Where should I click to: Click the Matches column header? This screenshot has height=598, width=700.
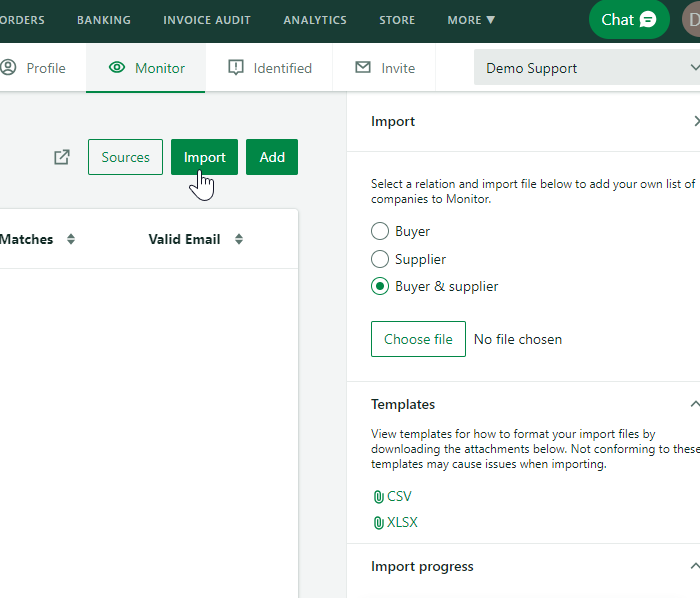26,239
